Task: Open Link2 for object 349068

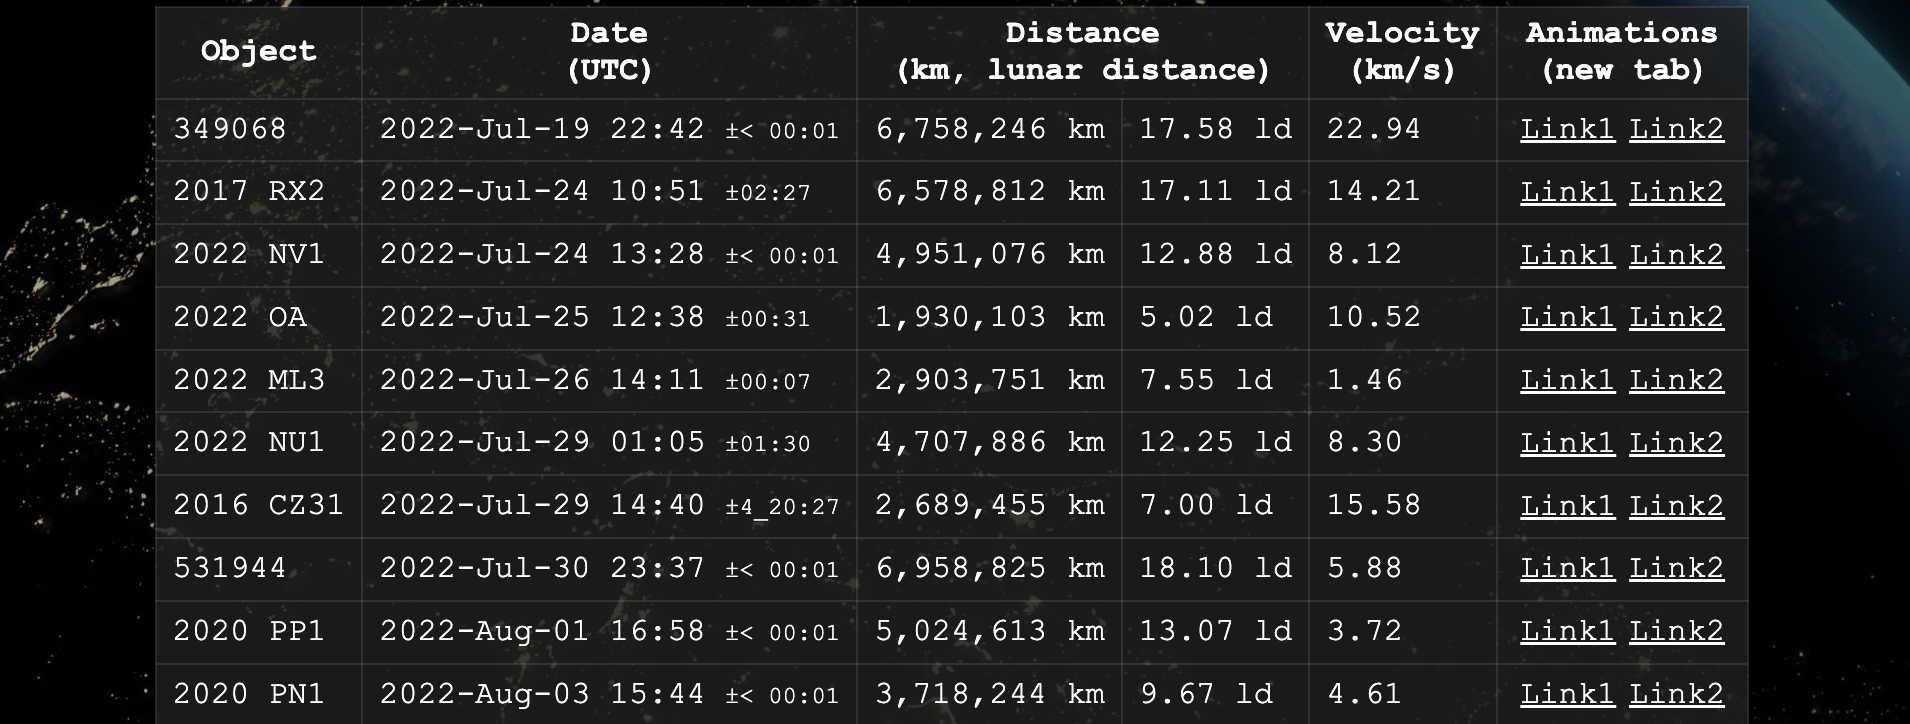Action: click(1676, 129)
